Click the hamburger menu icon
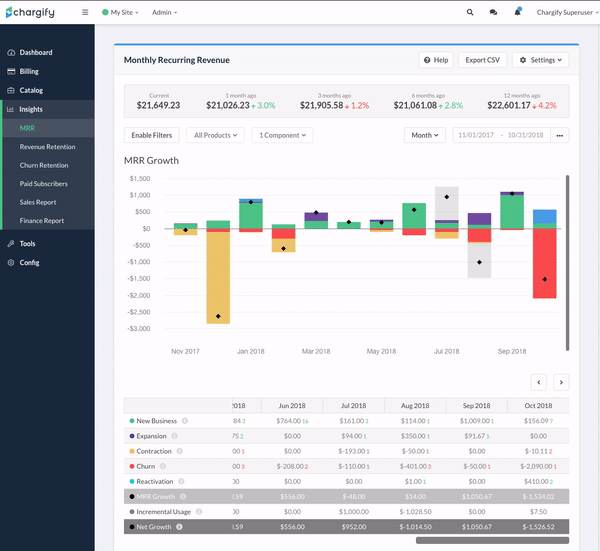The image size is (600, 551). [85, 13]
